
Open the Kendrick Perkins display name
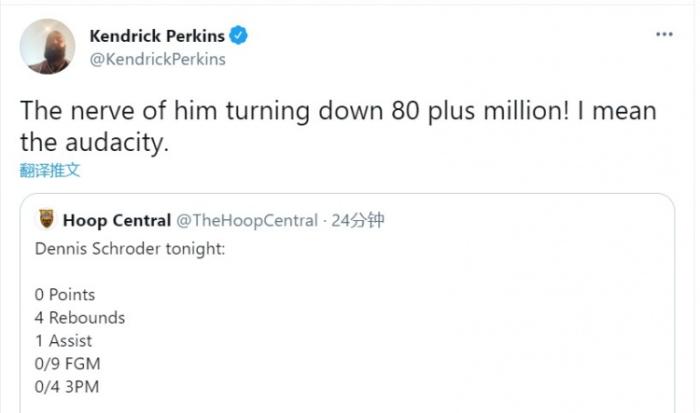157,36
